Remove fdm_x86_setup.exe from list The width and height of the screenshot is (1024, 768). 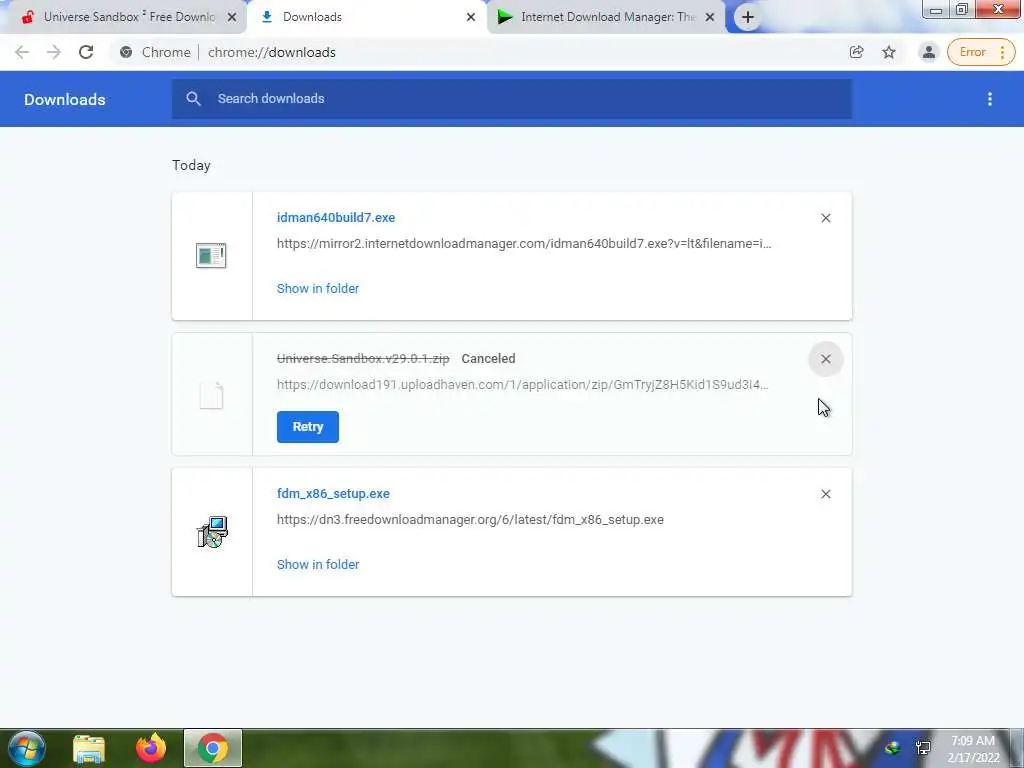pyautogui.click(x=825, y=494)
